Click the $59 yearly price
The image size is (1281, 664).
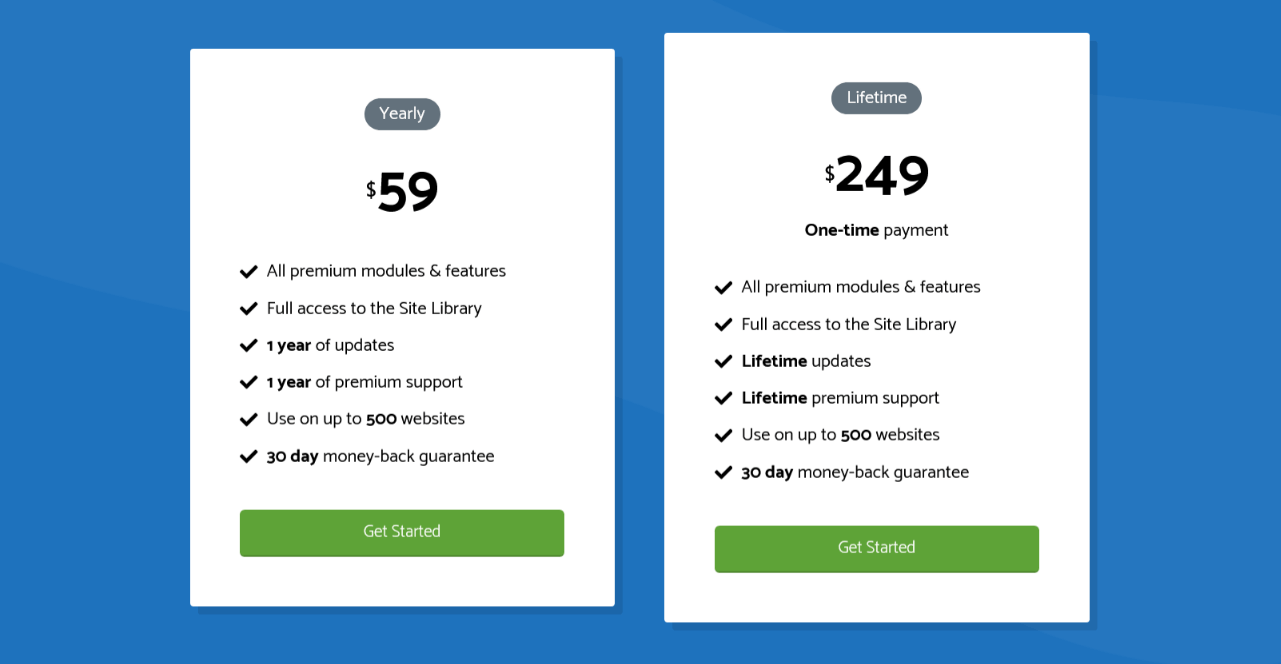[x=402, y=192]
